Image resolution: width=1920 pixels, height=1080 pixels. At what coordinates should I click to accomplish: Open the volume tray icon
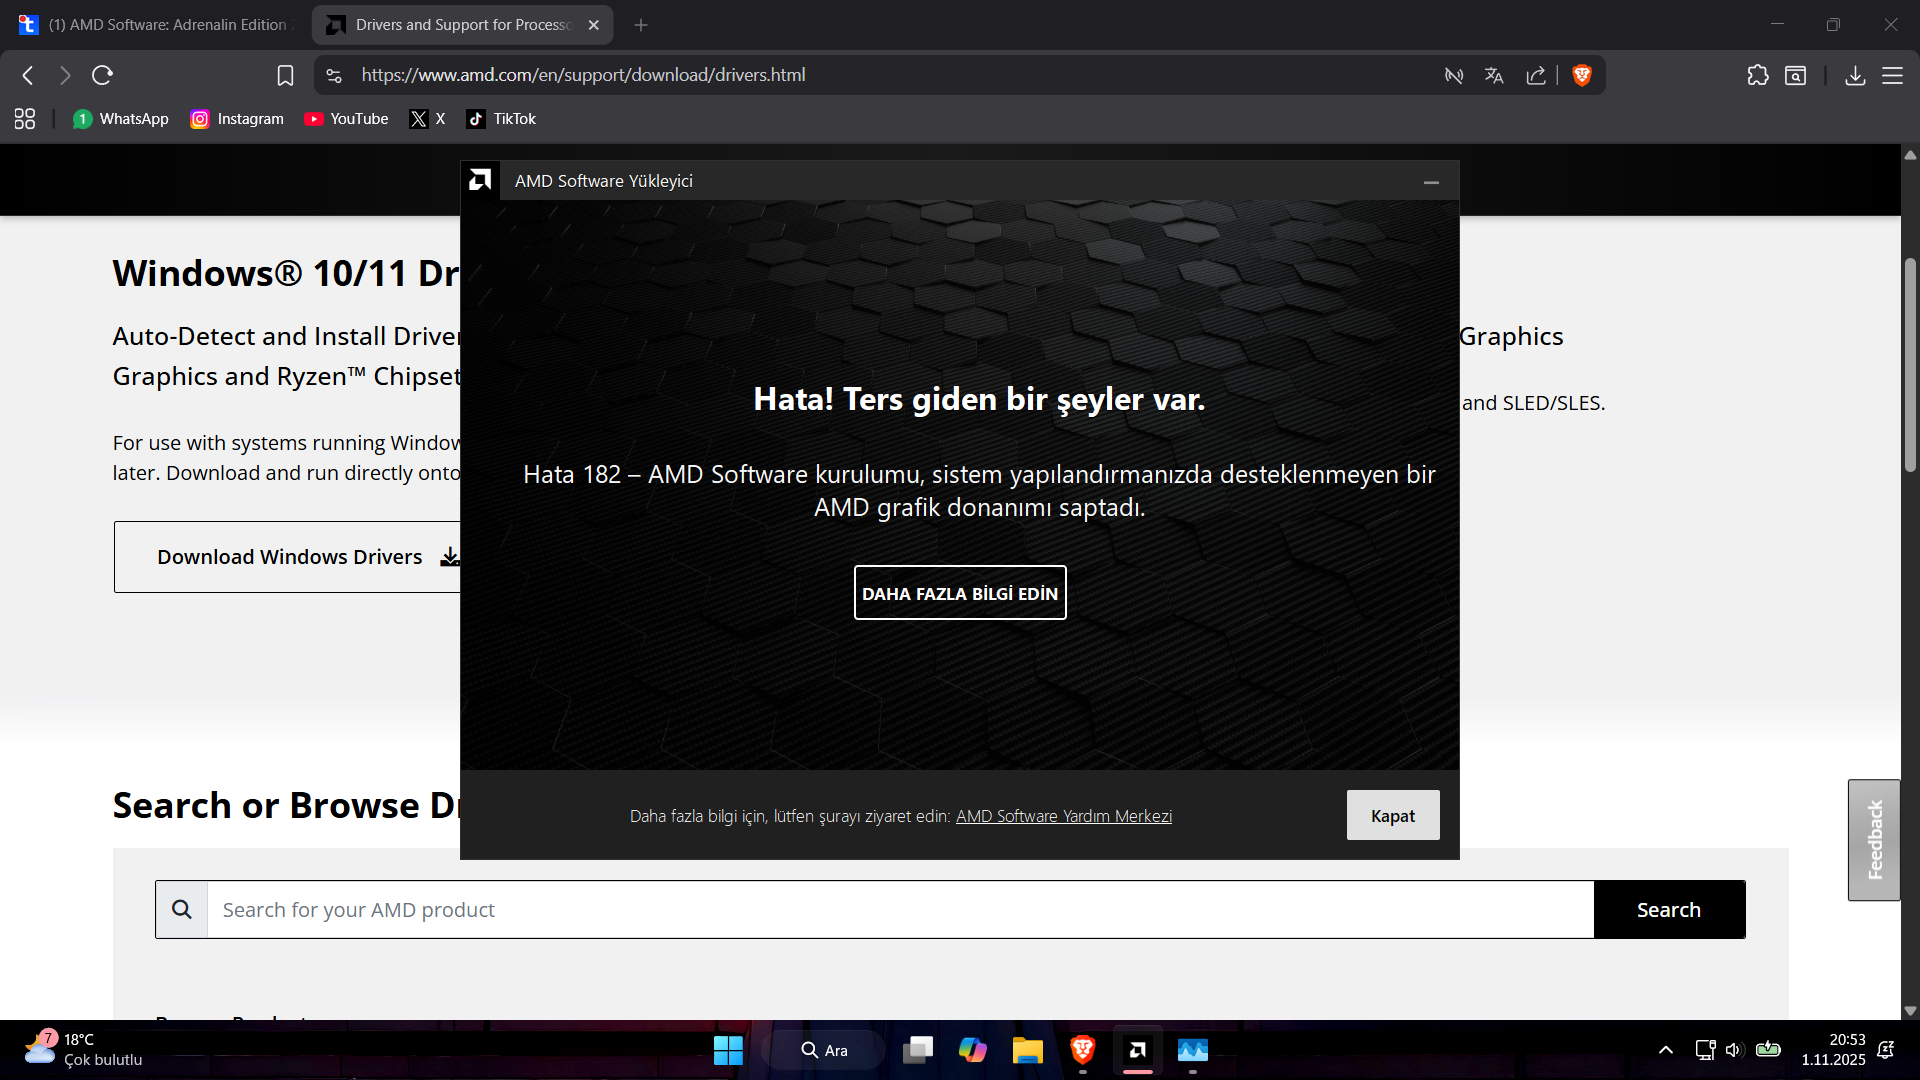(x=1734, y=1050)
